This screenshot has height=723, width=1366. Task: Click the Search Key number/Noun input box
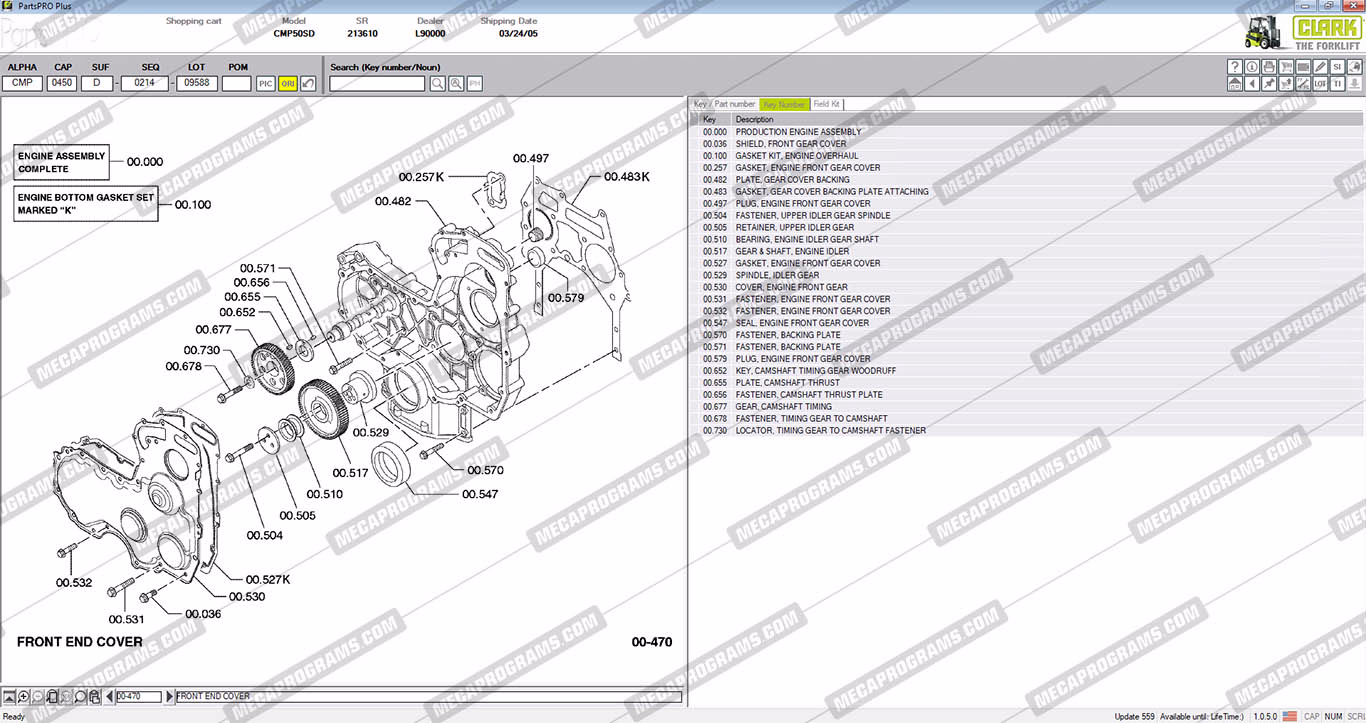coord(377,84)
